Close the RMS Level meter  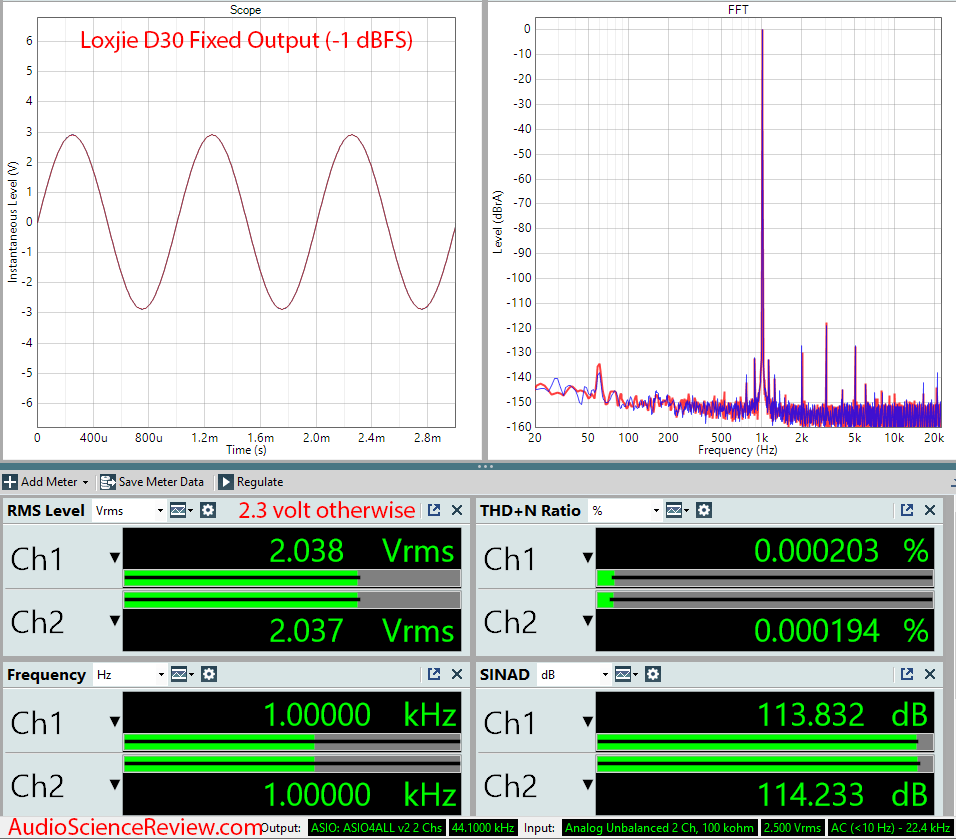(x=457, y=510)
